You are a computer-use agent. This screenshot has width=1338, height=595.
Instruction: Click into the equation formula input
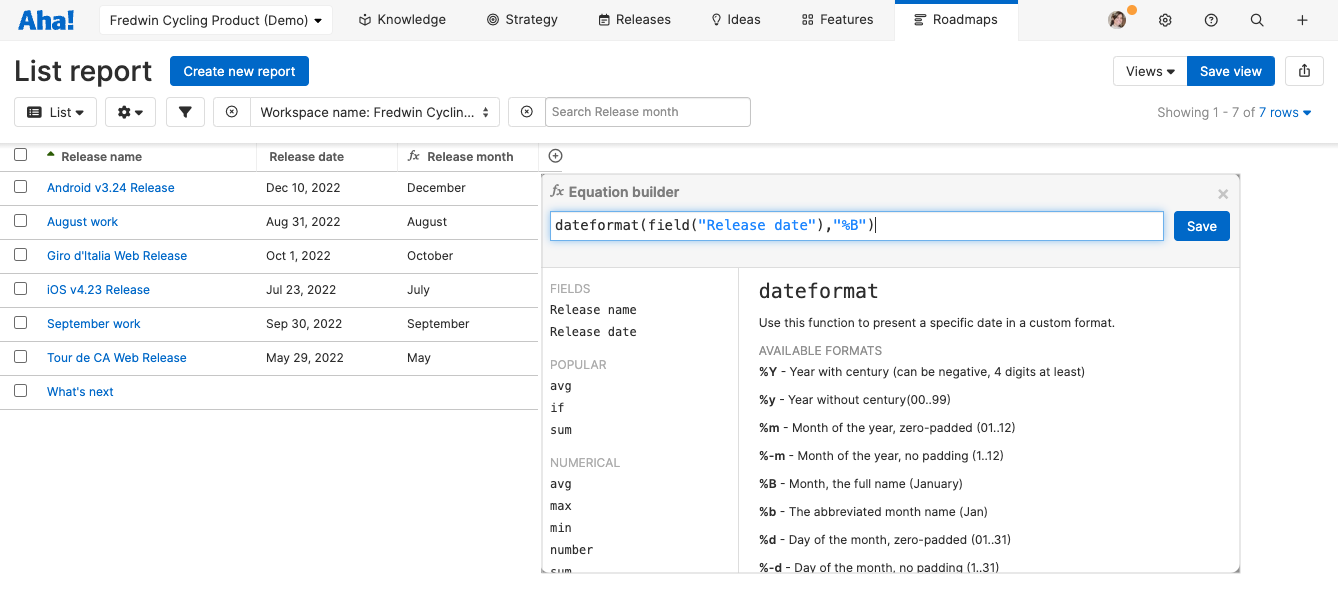[857, 226]
